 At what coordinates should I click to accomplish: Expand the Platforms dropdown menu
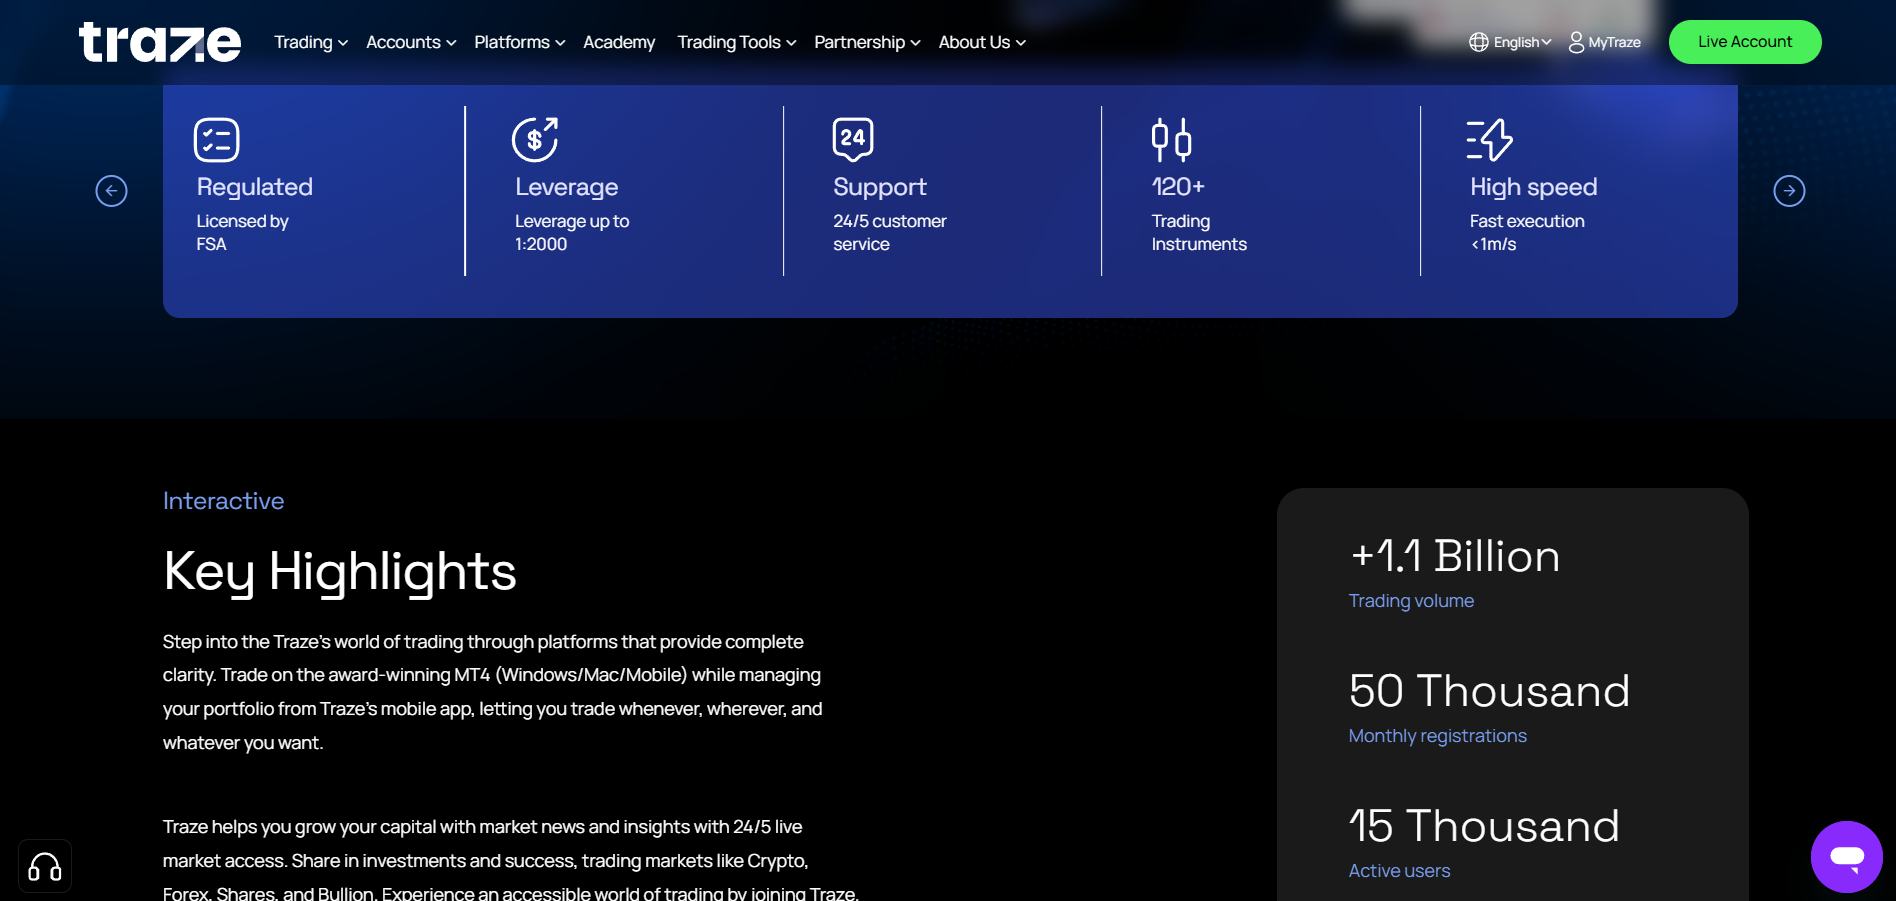pos(520,42)
